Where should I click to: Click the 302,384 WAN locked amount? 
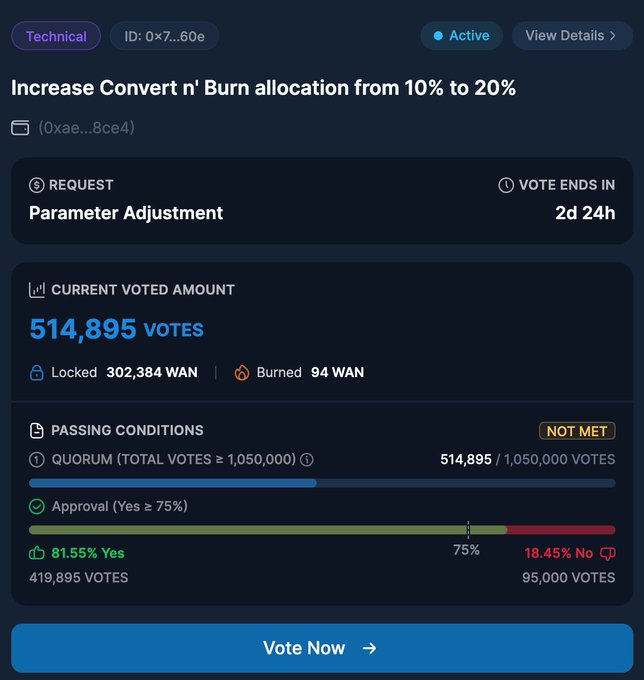point(152,373)
